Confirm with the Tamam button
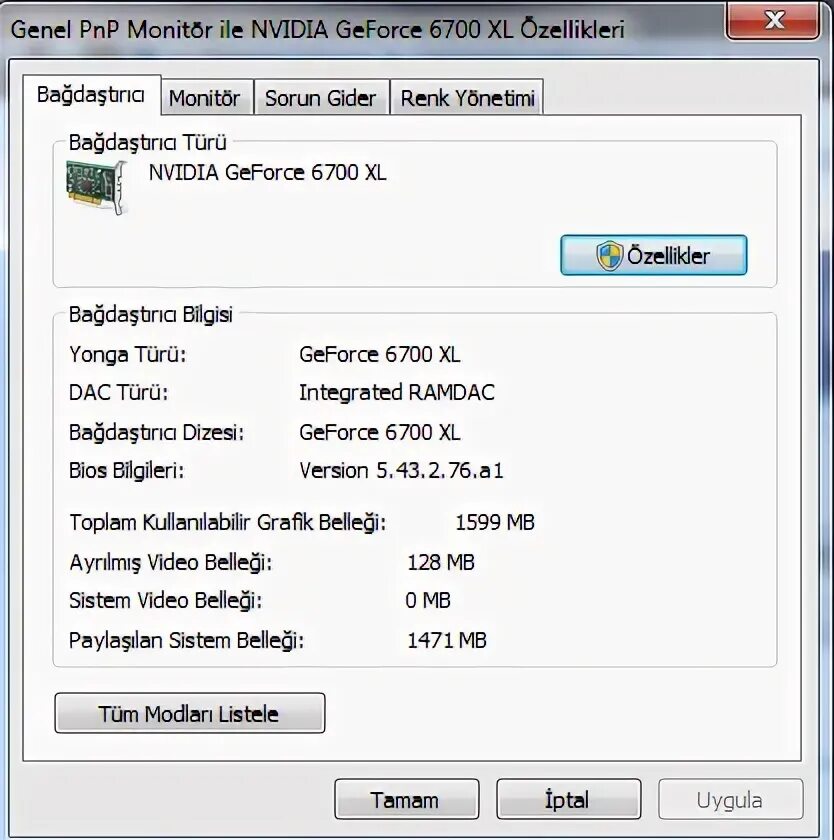Image resolution: width=834 pixels, height=840 pixels. 407,799
